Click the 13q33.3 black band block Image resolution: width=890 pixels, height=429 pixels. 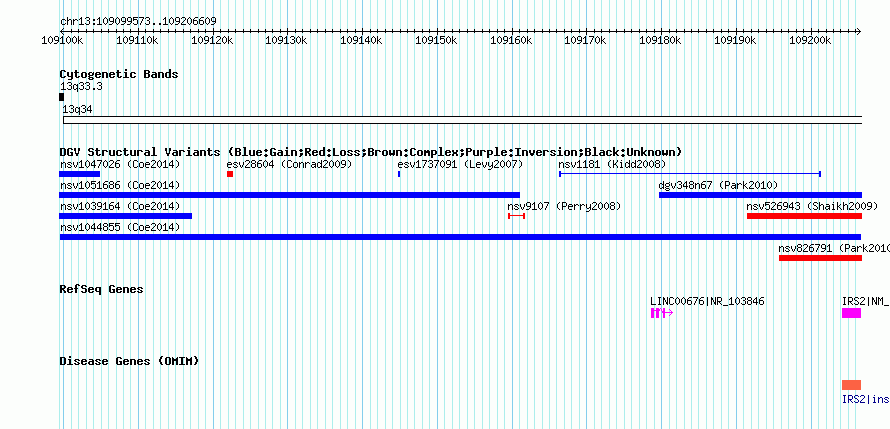click(61, 97)
